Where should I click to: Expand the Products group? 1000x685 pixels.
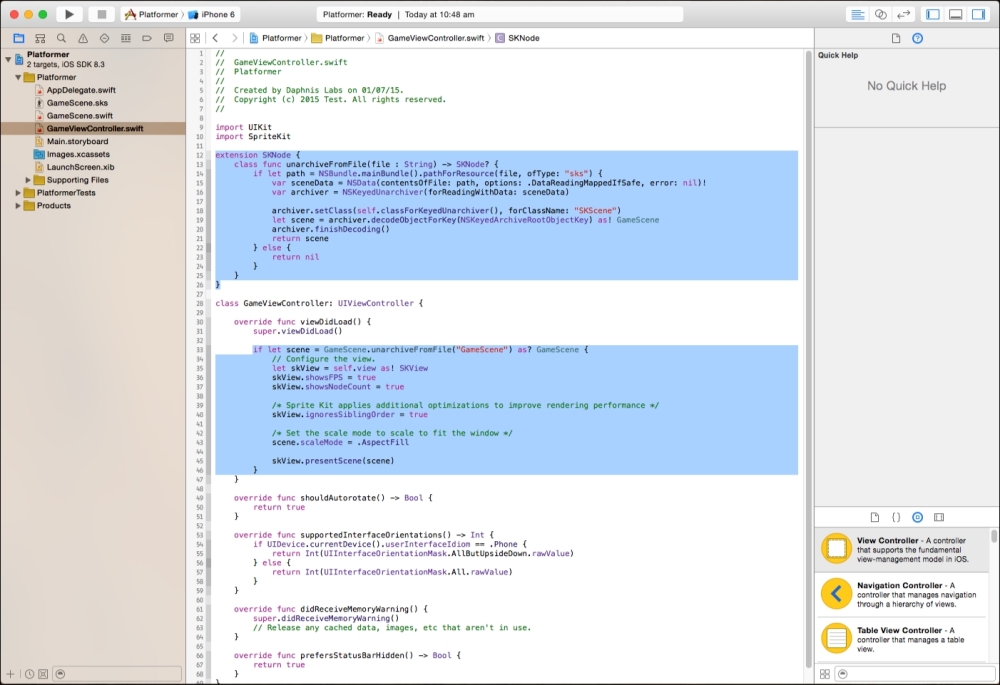coord(18,205)
